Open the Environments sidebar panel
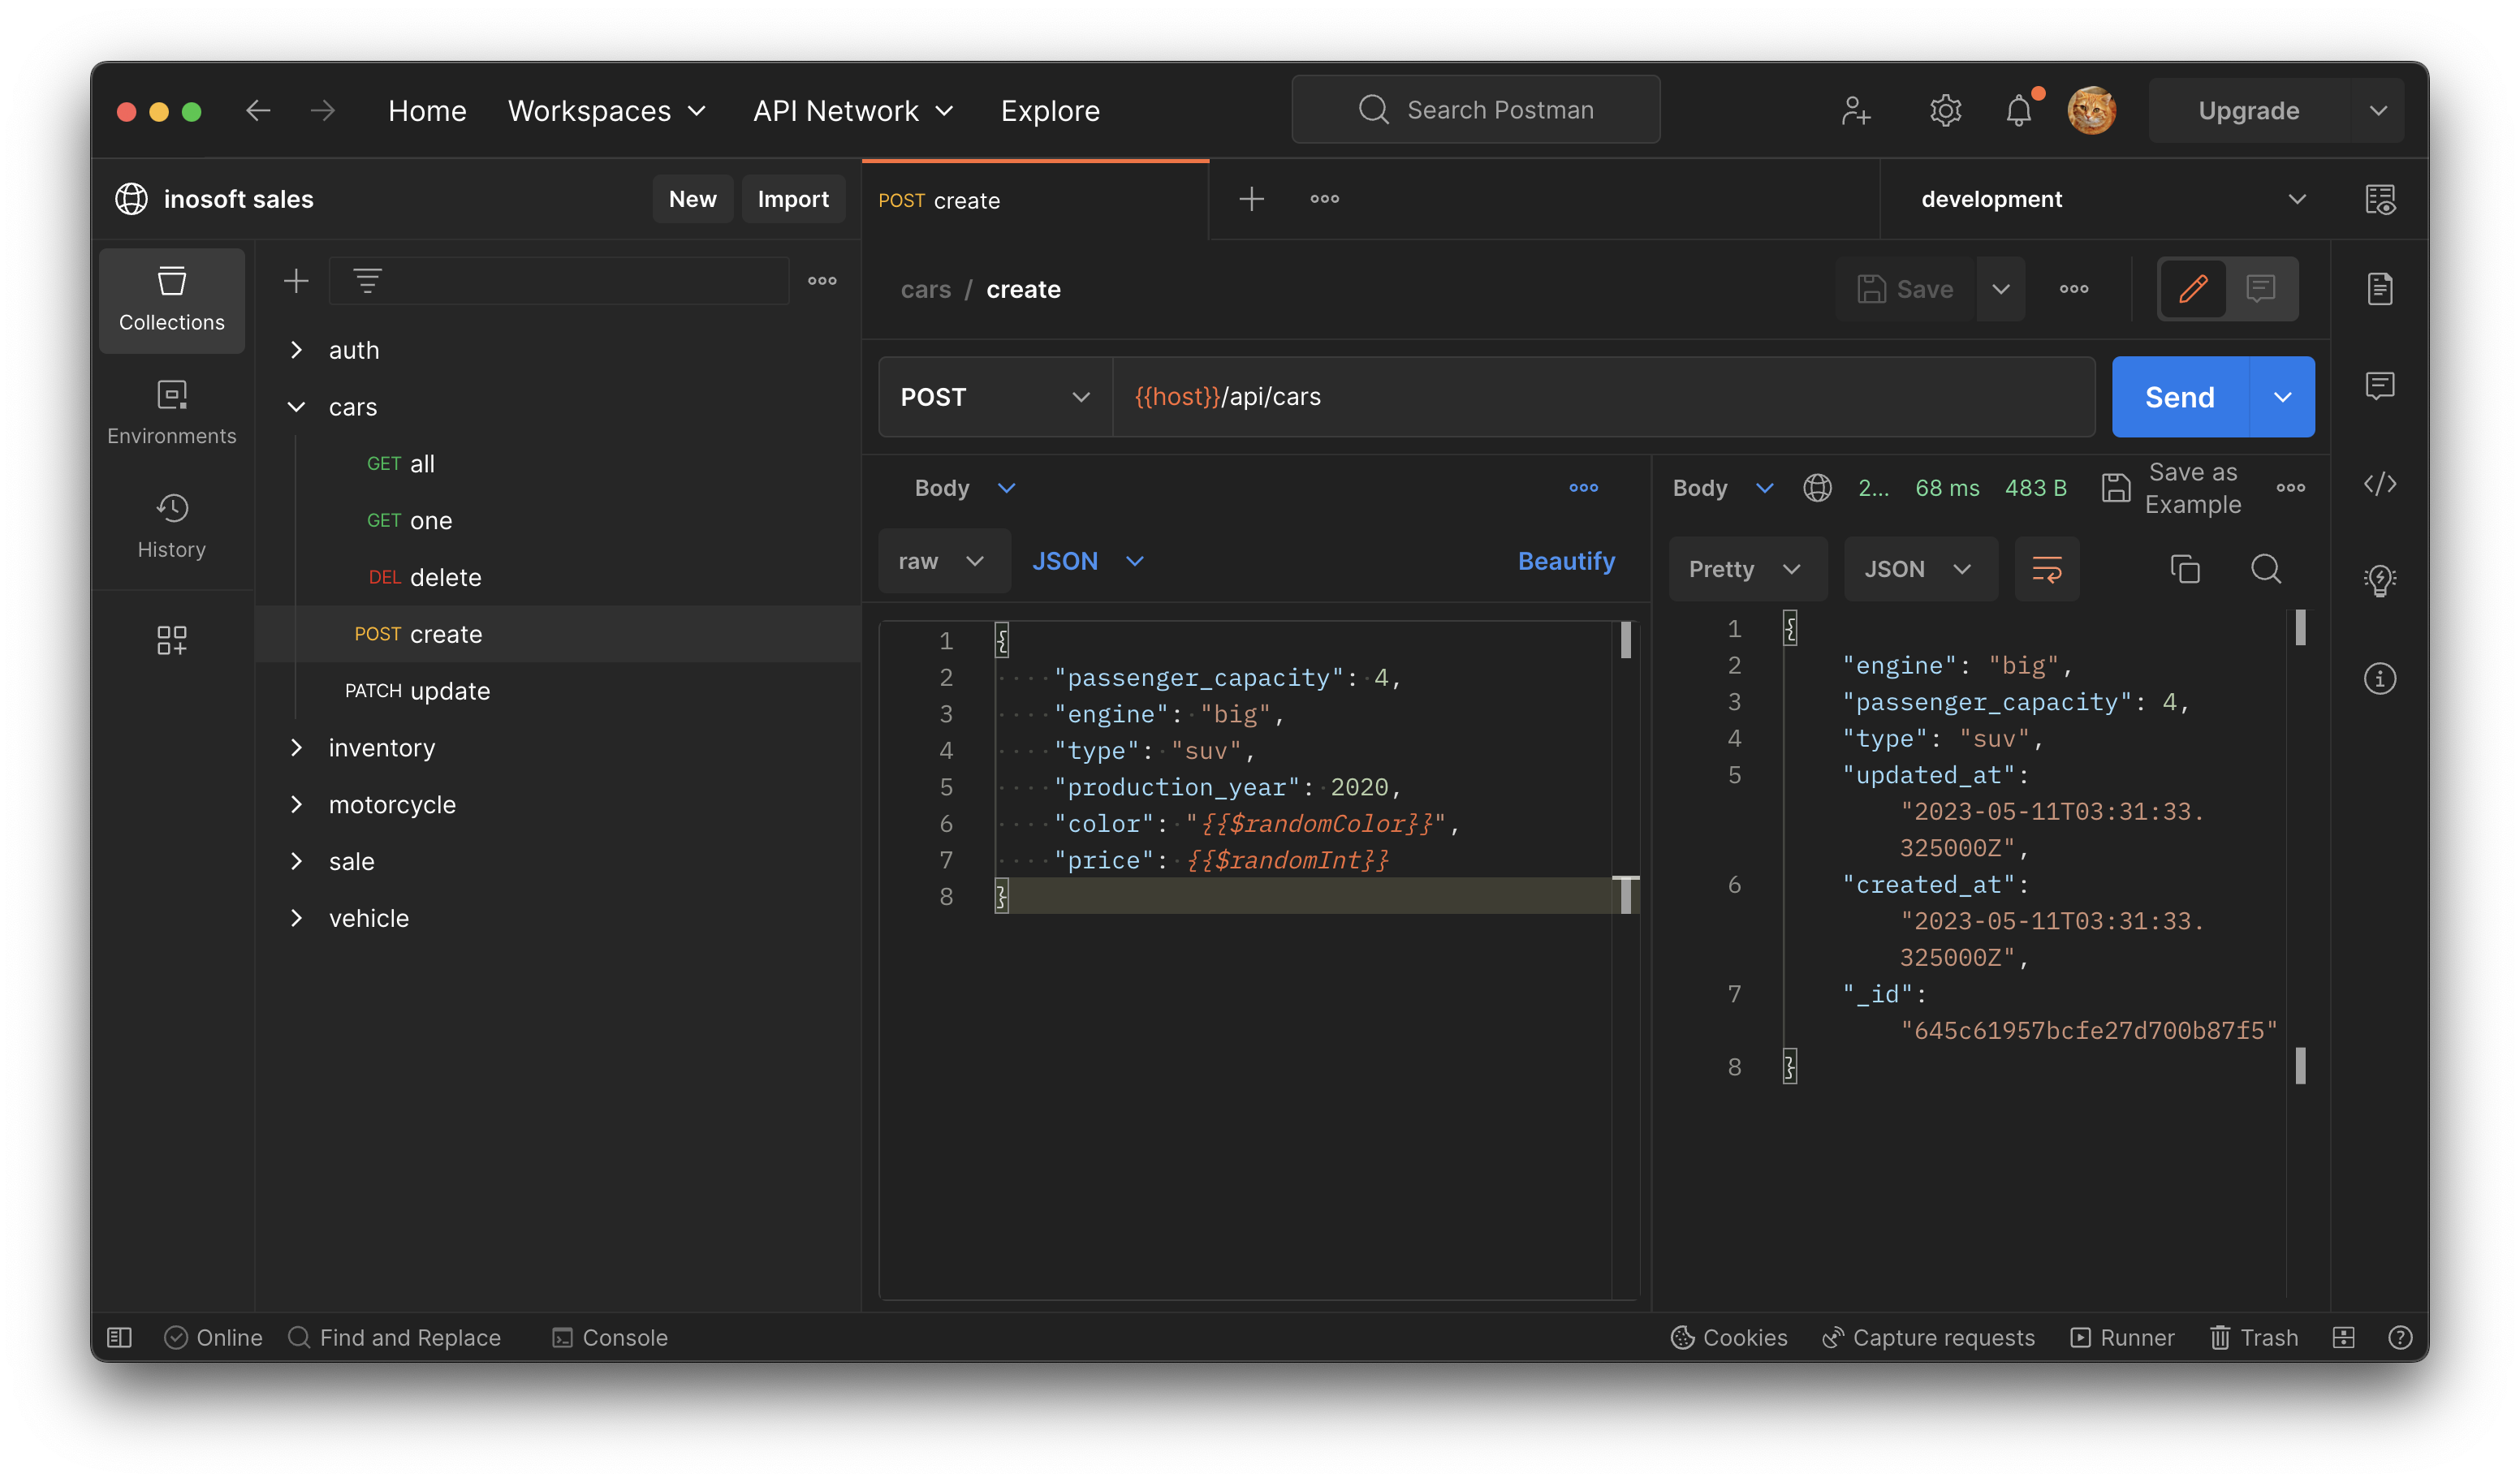The width and height of the screenshot is (2520, 1482). [x=172, y=412]
